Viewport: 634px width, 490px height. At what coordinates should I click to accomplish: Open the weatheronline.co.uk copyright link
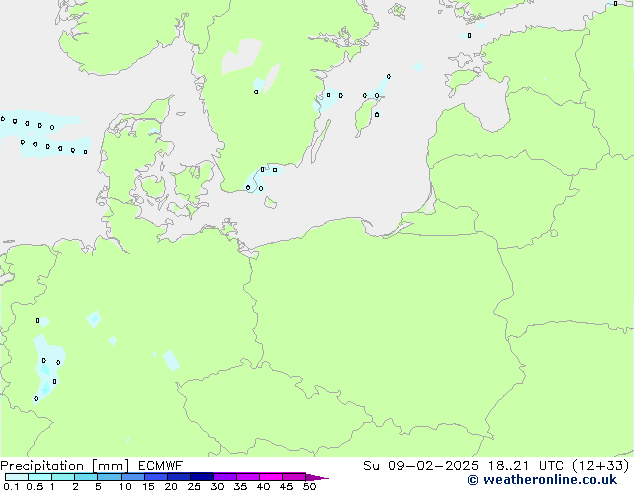(x=542, y=480)
